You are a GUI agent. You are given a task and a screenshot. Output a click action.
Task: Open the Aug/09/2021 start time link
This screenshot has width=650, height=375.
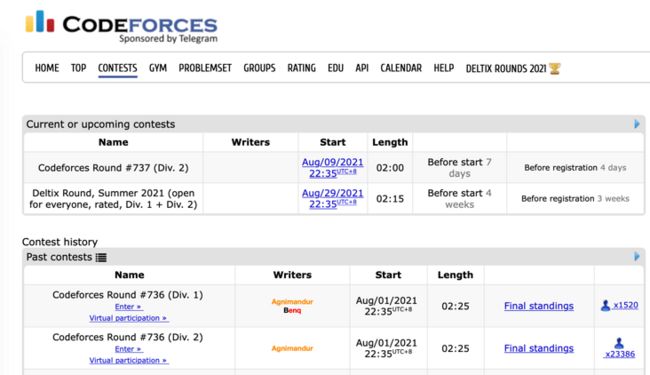[x=332, y=168]
